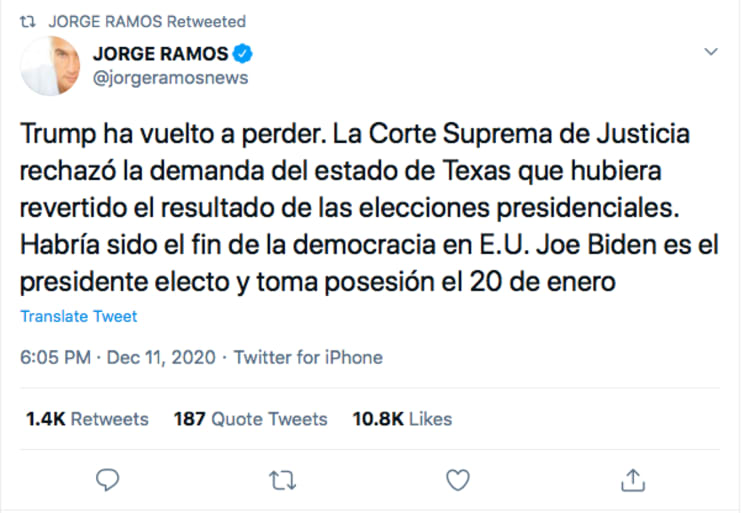View the 1.4K Retweets list

click(x=87, y=419)
